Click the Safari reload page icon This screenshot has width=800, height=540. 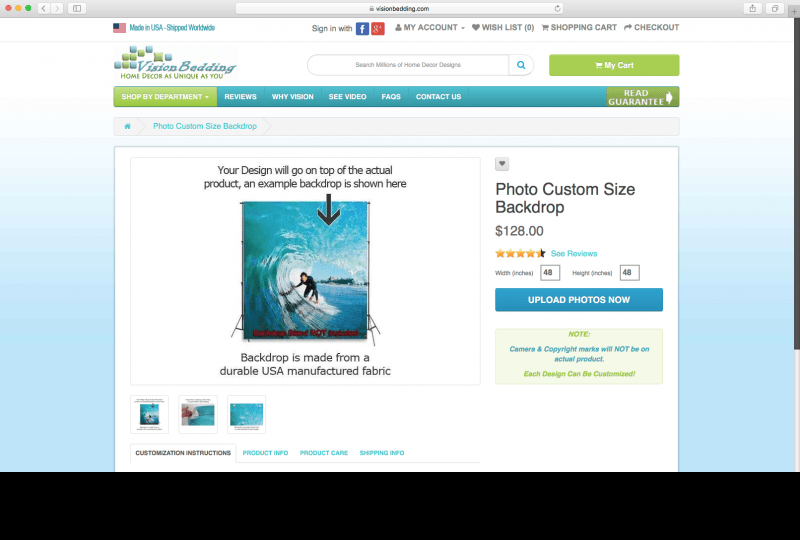[x=557, y=9]
